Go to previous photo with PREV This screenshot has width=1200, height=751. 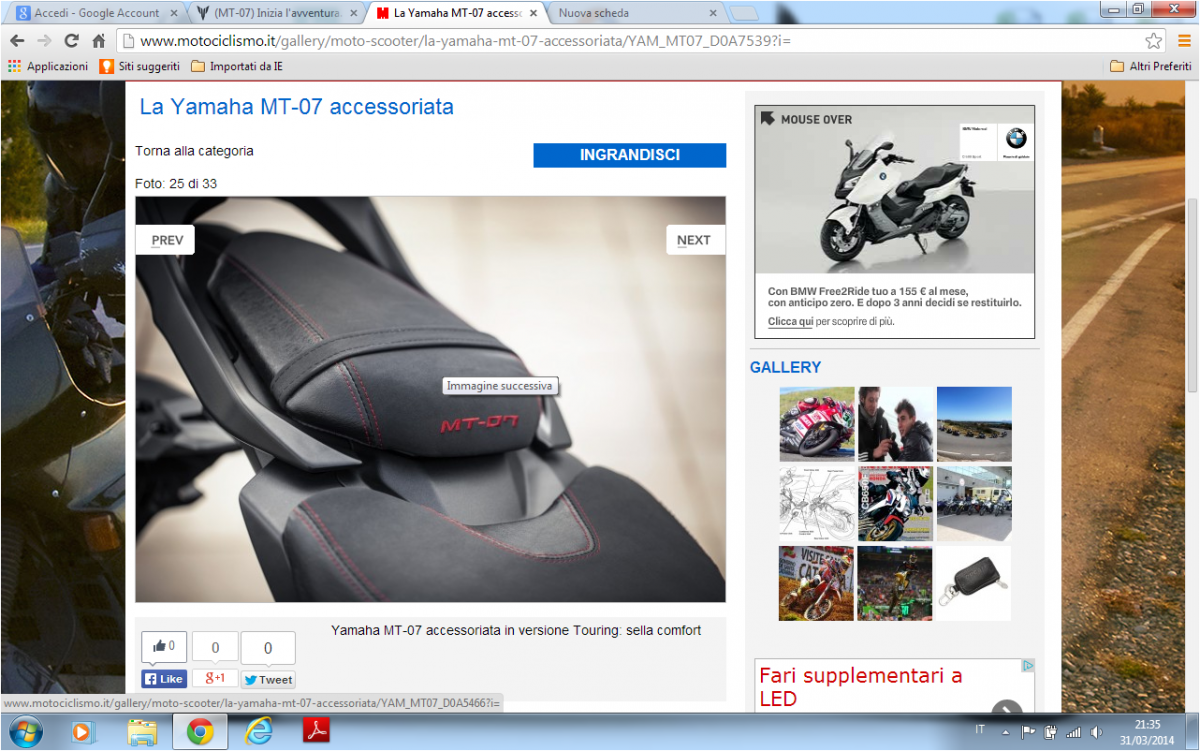(166, 240)
